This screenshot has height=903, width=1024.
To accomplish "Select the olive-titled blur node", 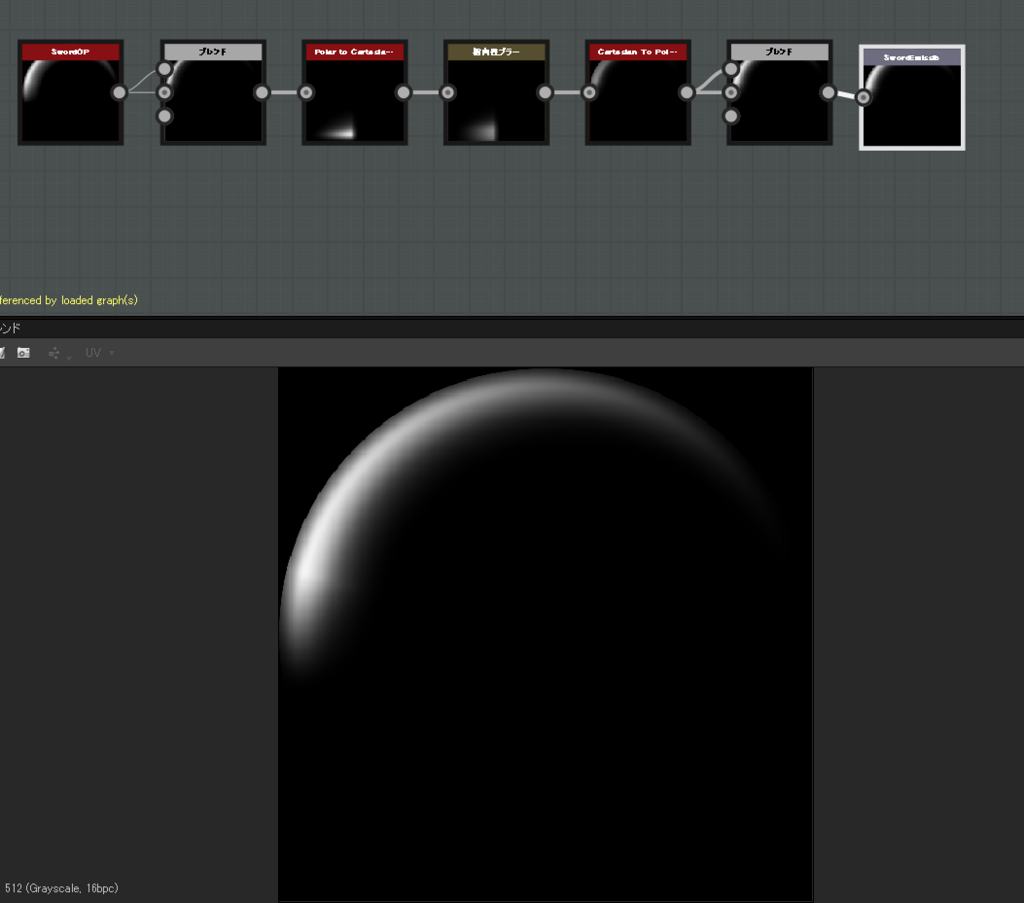I will point(496,92).
